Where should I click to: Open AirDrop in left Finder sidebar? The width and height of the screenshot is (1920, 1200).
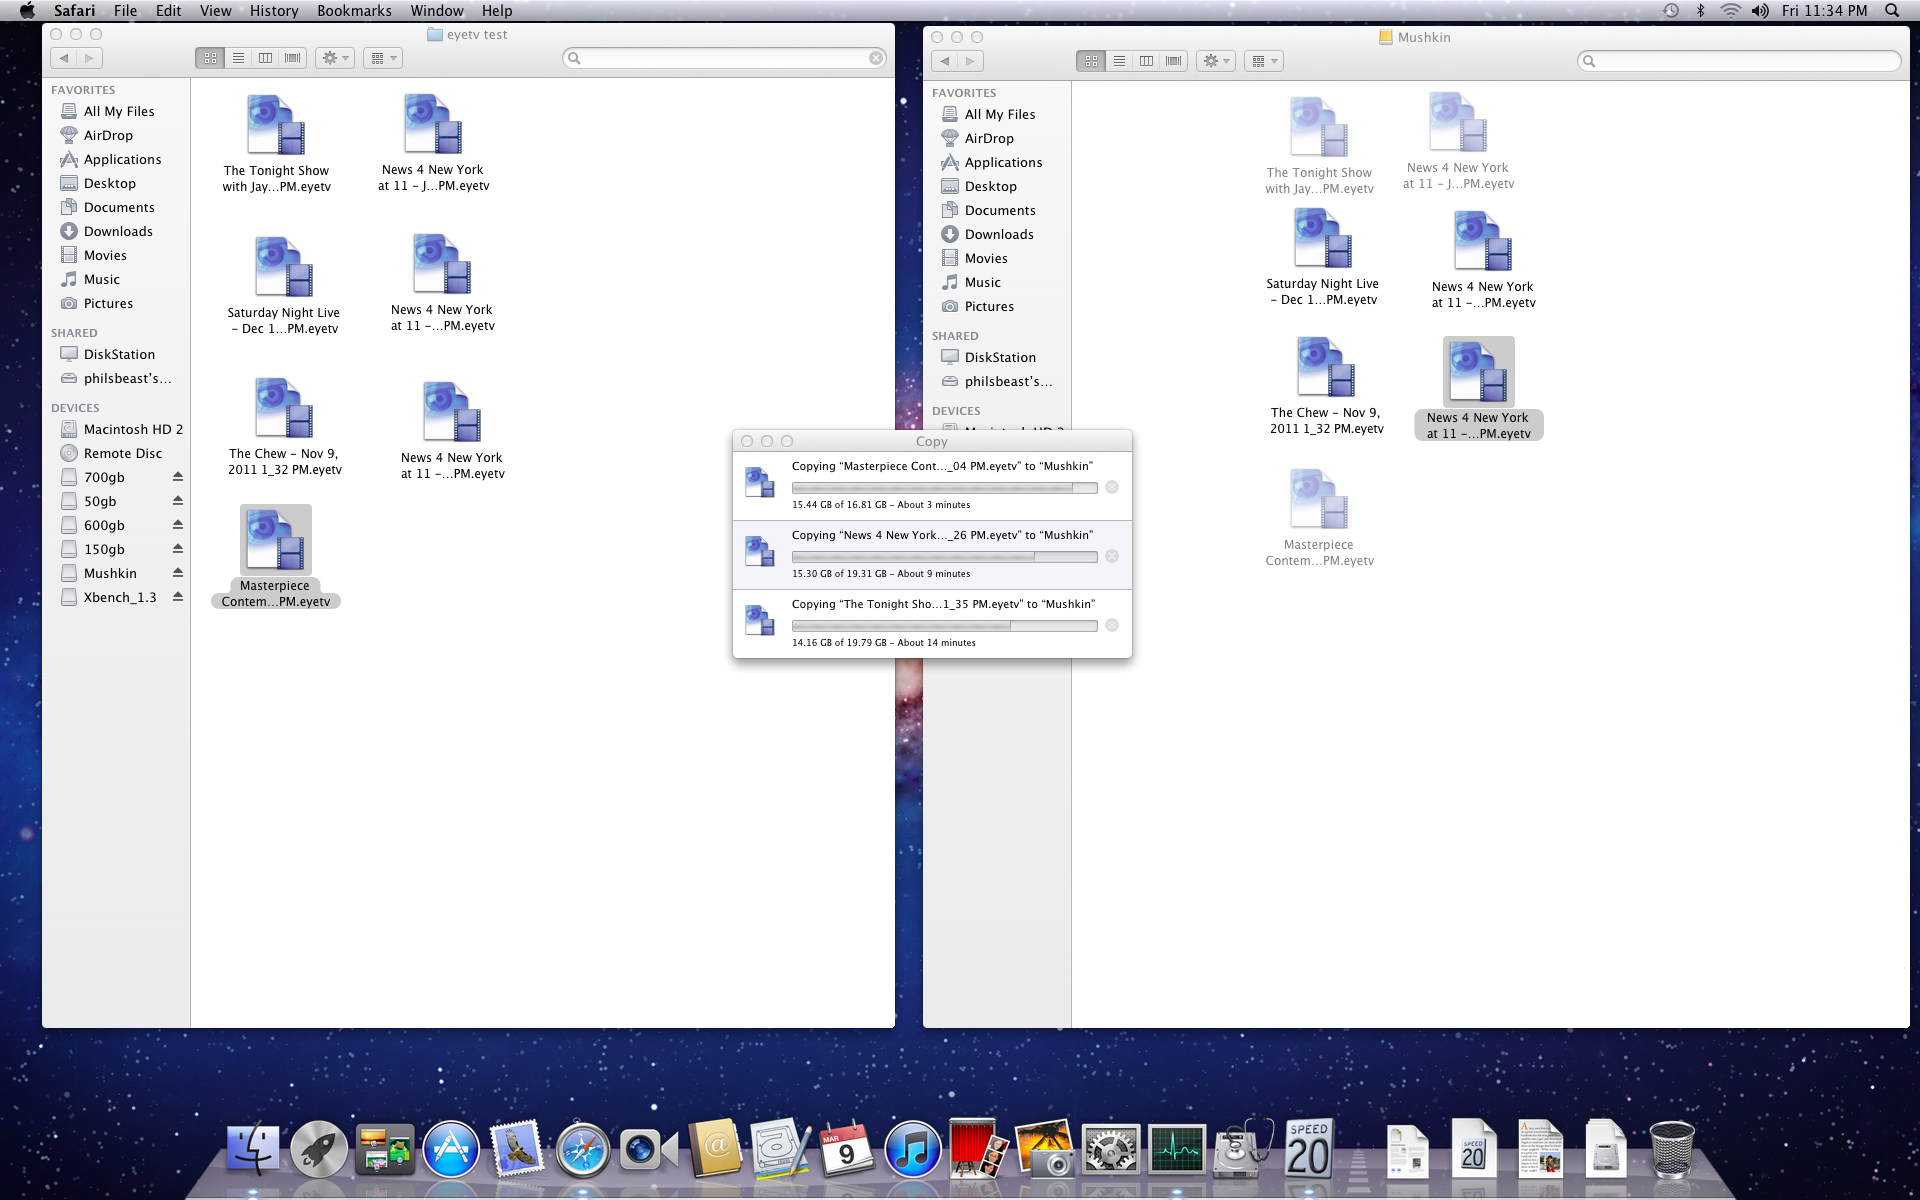click(x=108, y=135)
